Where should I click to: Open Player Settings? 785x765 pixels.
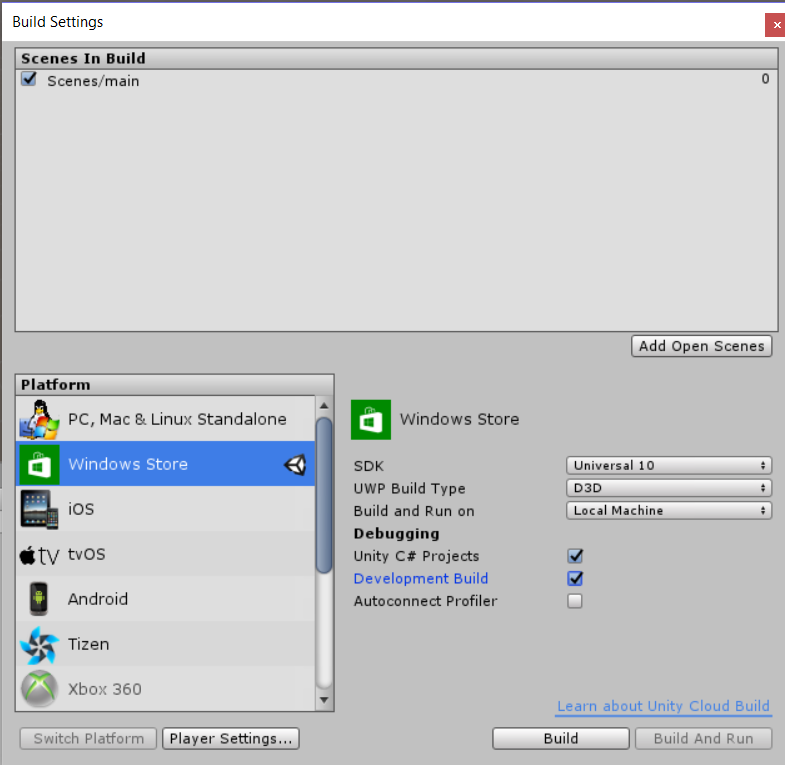click(x=231, y=738)
